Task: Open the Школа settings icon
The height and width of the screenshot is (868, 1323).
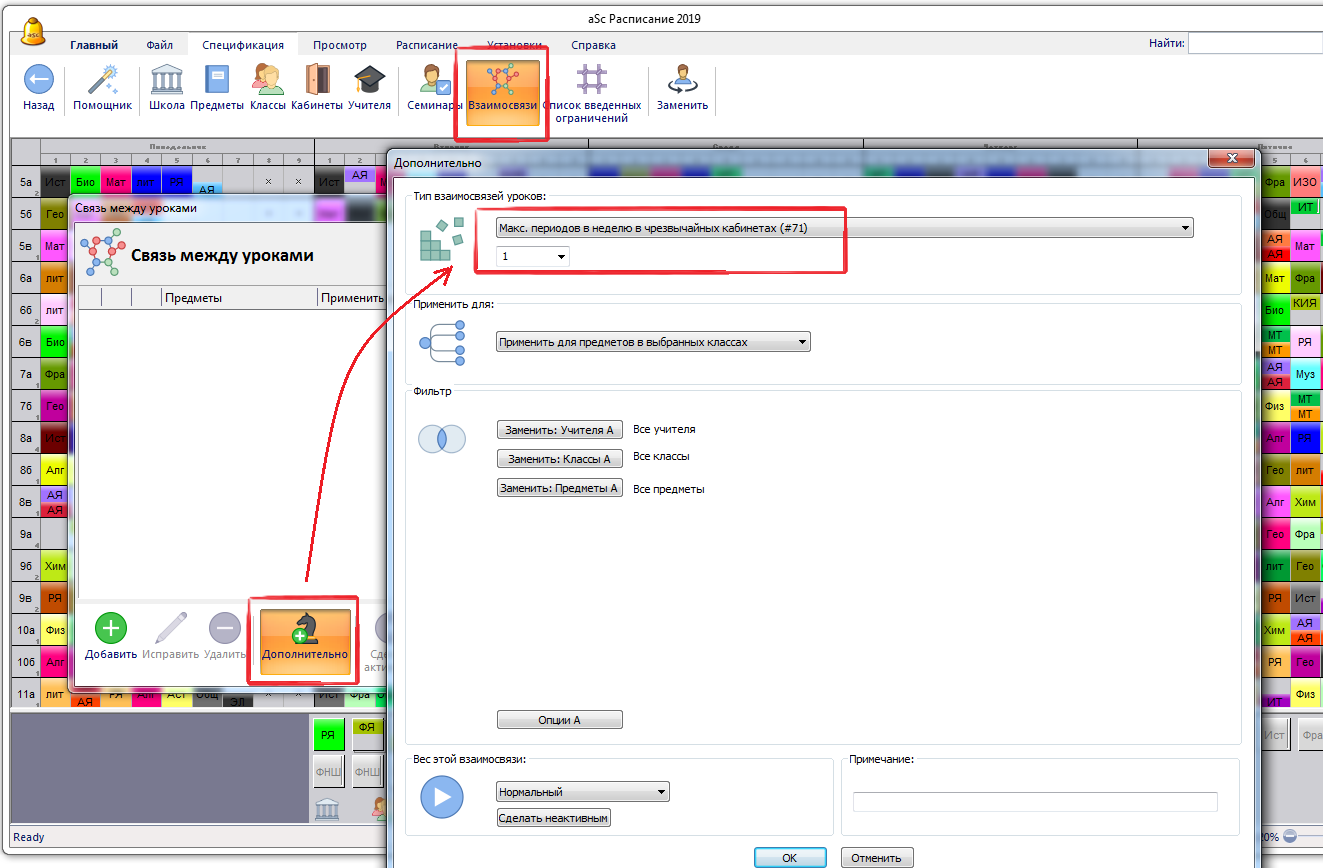Action: 166,81
